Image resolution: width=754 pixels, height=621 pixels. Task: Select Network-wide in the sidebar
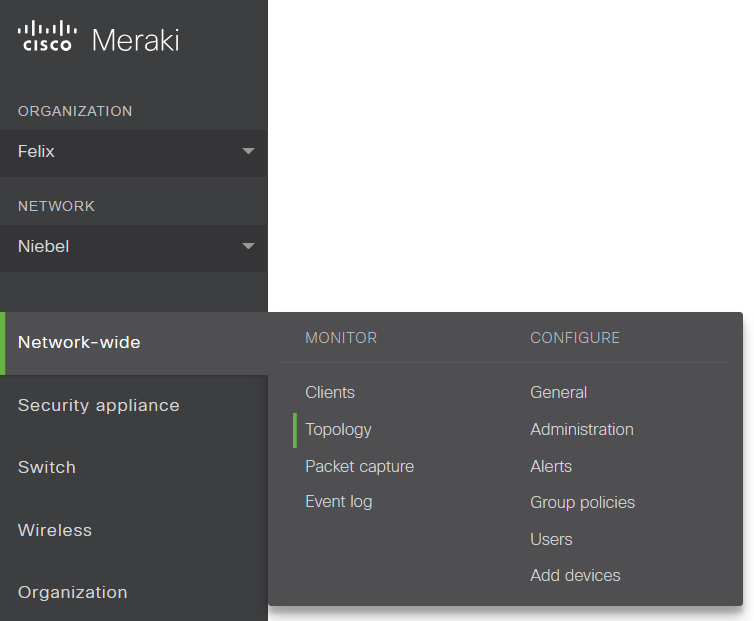tap(79, 343)
